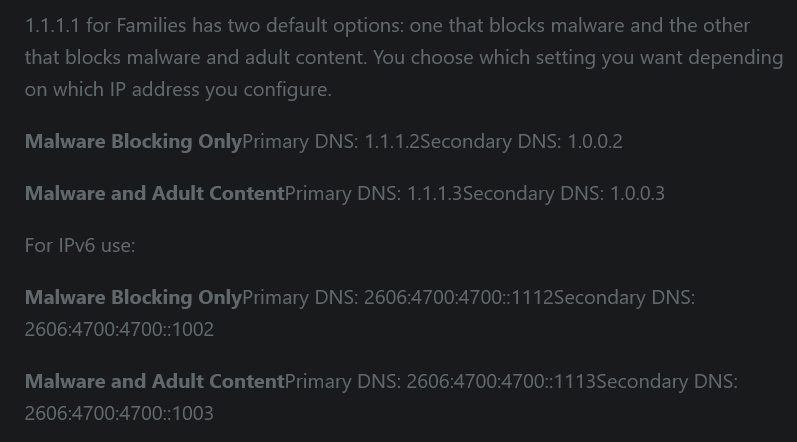Select the 2606:4700:4700::1002 IPv6 address

pos(119,329)
